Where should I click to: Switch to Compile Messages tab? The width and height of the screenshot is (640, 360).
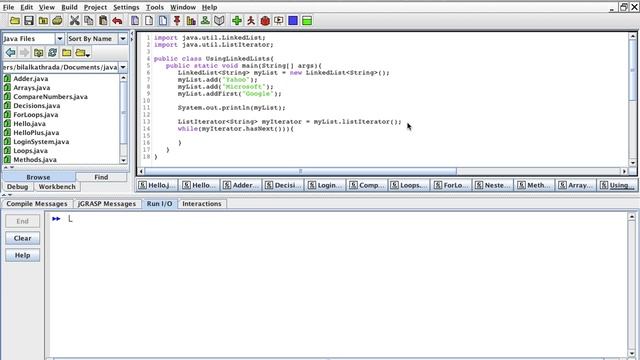pos(37,204)
